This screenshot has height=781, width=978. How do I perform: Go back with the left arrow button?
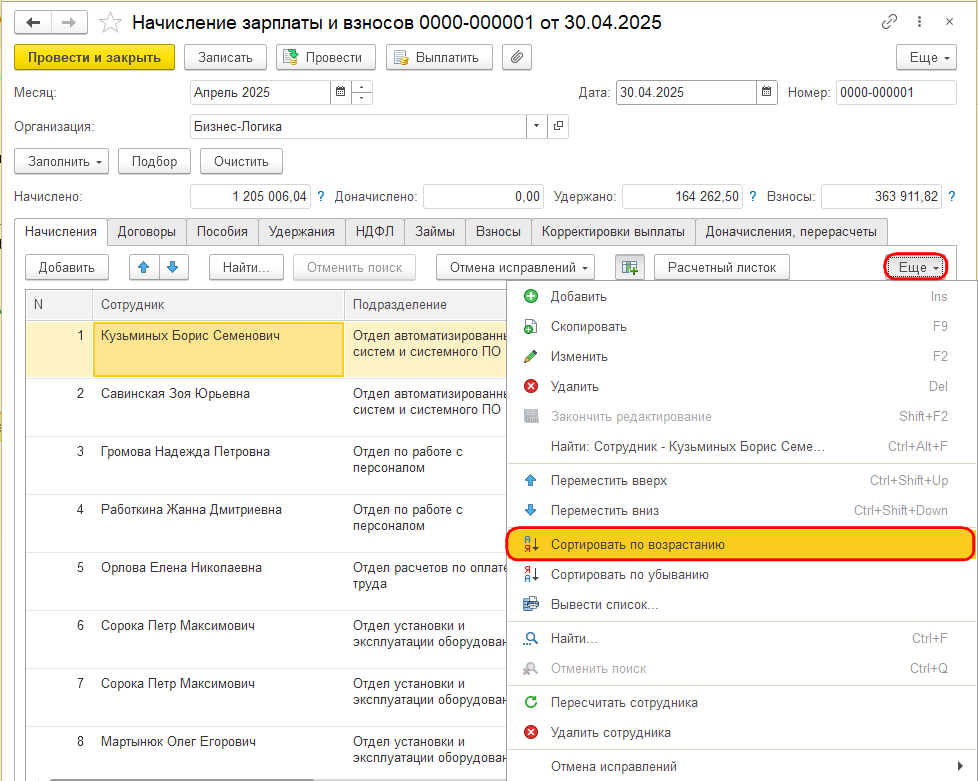(33, 23)
